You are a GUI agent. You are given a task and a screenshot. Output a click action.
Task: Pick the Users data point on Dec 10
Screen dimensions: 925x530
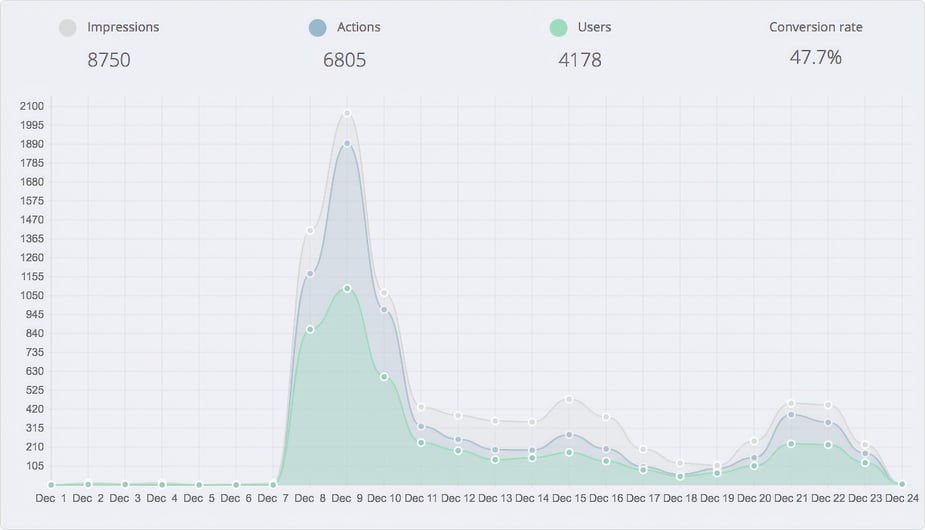tap(384, 376)
